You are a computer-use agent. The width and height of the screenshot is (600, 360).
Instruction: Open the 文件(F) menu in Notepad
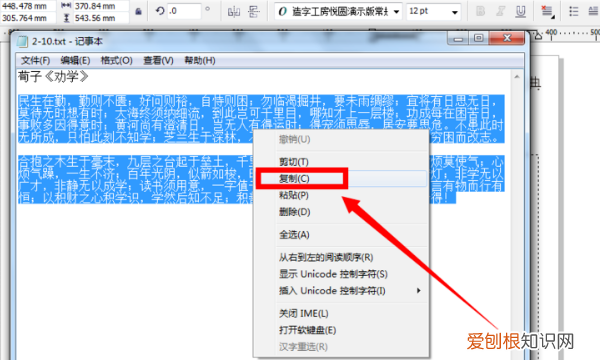coord(35,60)
